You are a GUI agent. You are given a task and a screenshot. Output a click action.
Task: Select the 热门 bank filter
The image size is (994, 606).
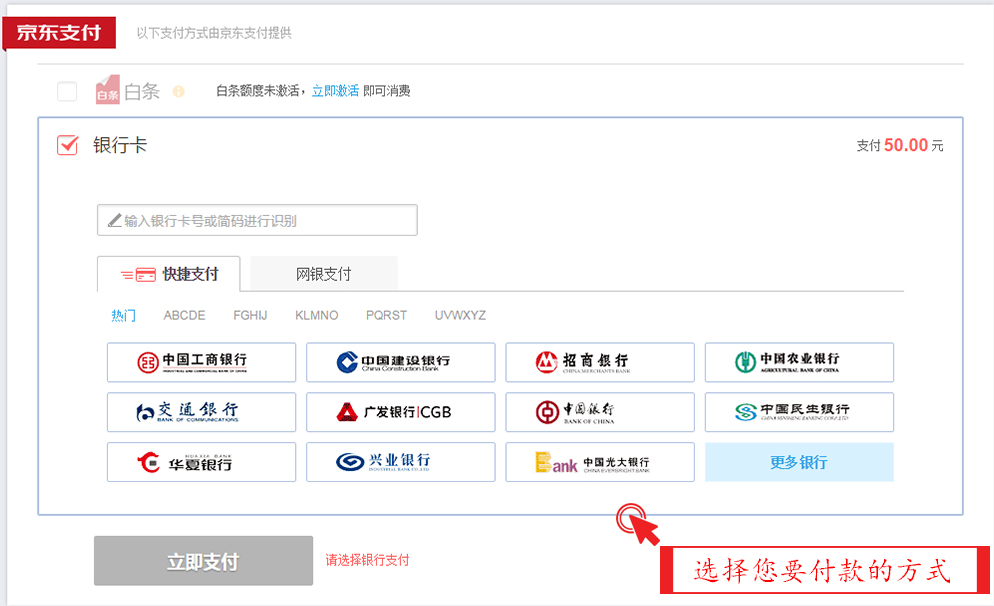[123, 315]
